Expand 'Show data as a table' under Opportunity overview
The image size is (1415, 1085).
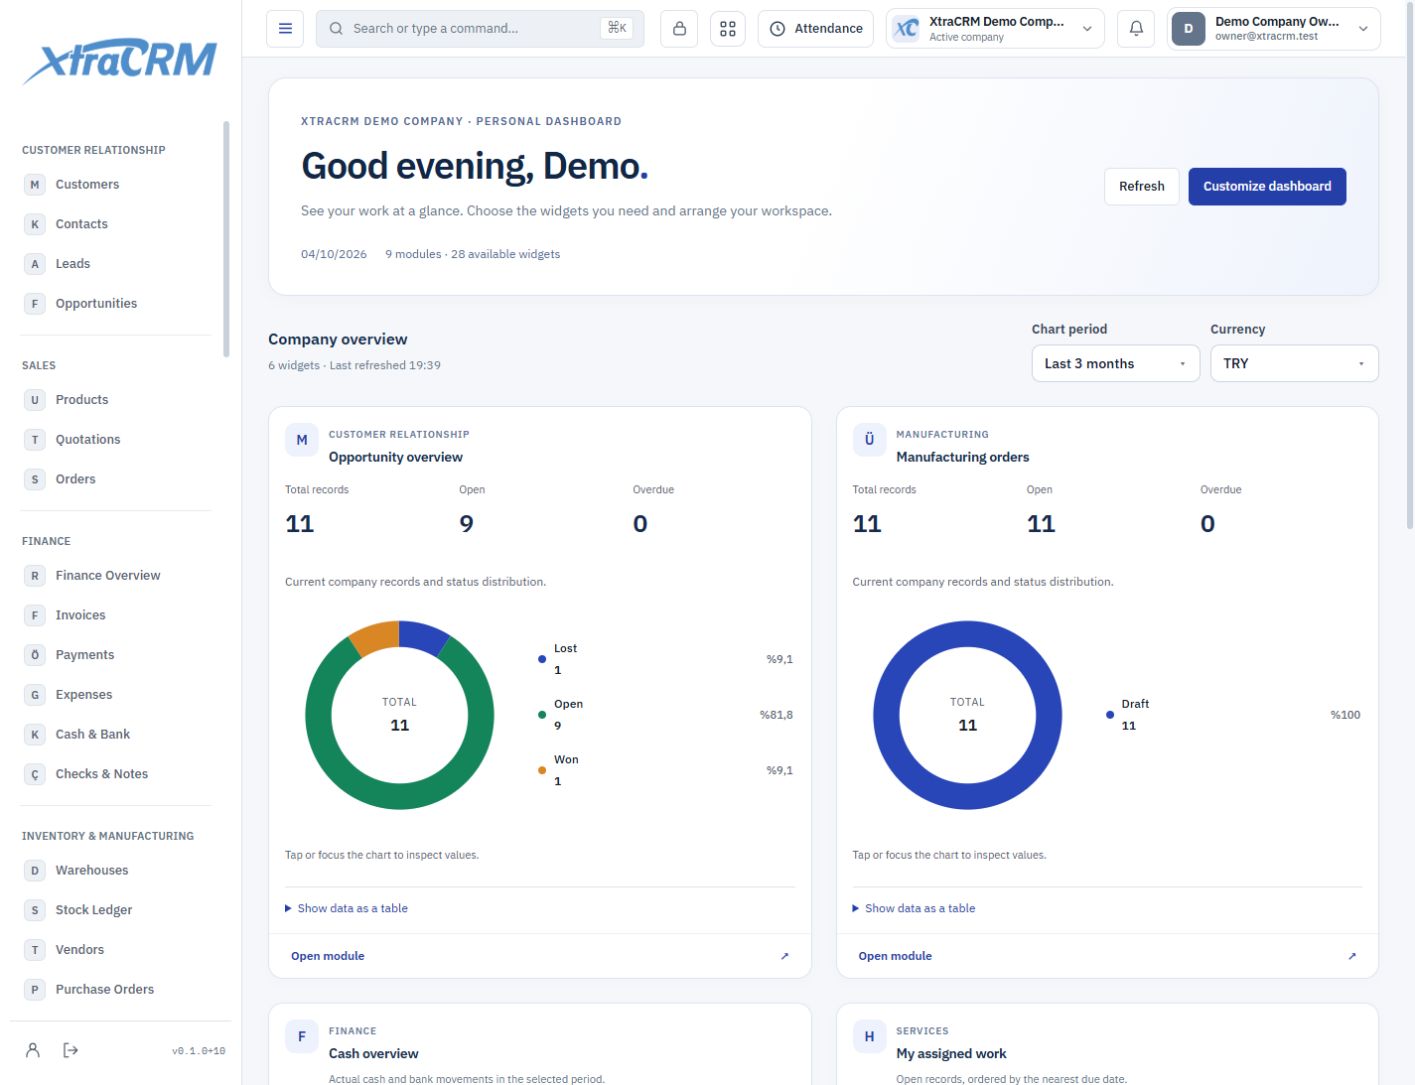coord(346,908)
